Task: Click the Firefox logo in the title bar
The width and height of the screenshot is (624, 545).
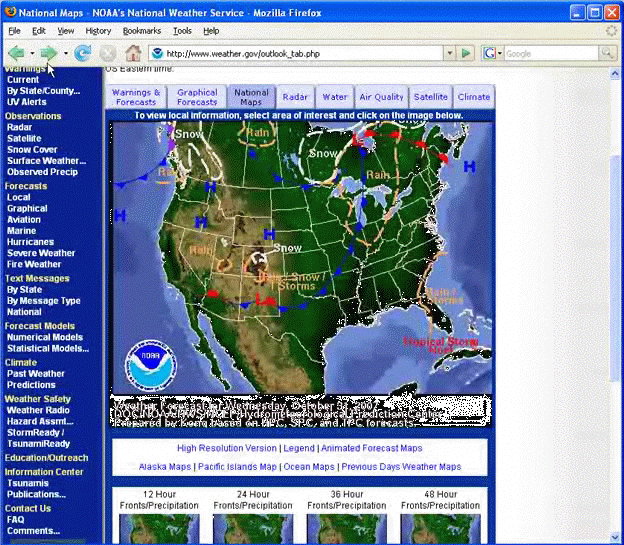Action: [x=10, y=12]
